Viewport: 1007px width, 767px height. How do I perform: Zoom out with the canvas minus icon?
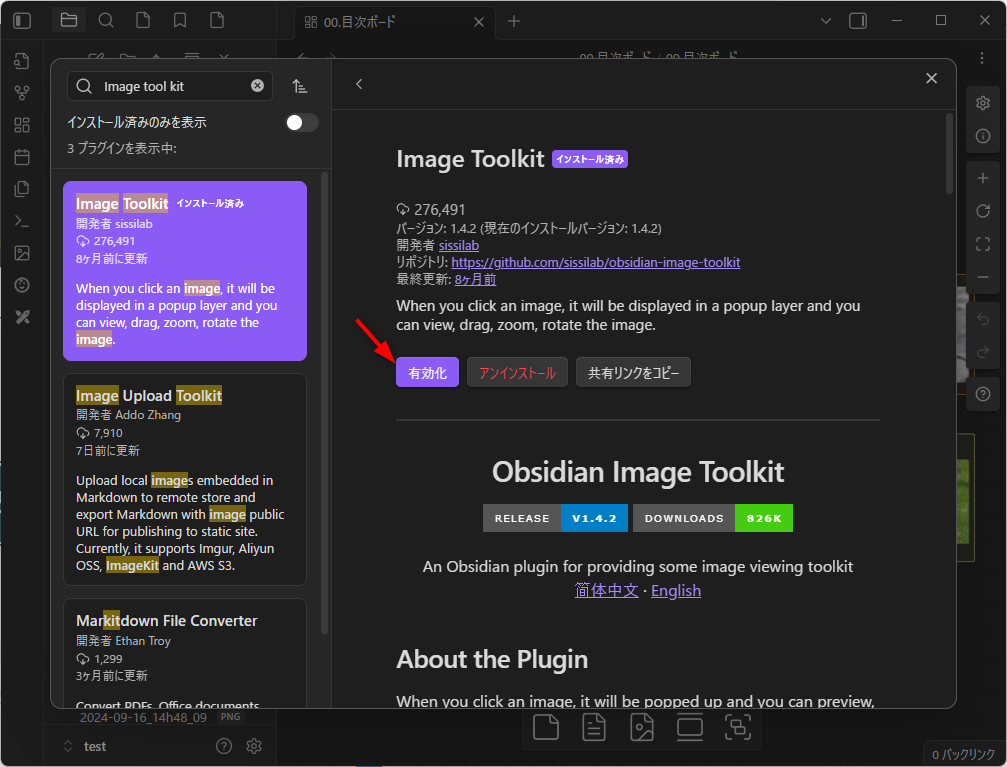click(983, 277)
